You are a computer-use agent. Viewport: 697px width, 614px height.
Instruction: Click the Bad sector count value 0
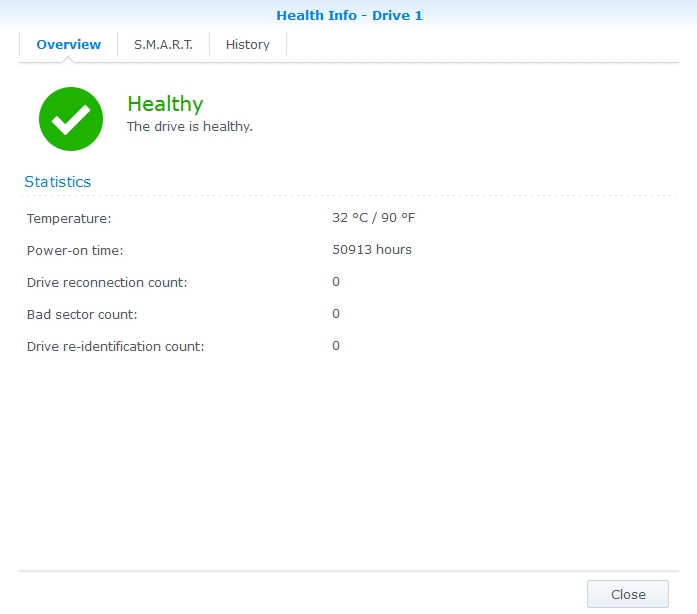(x=336, y=314)
